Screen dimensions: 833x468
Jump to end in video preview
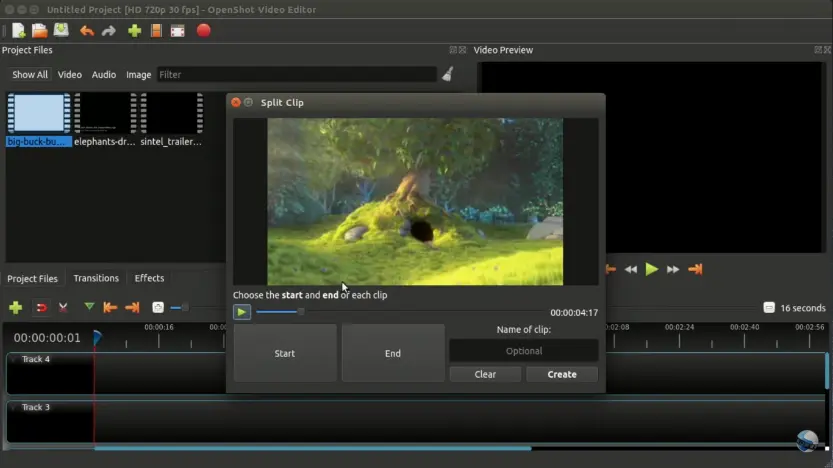pos(695,269)
